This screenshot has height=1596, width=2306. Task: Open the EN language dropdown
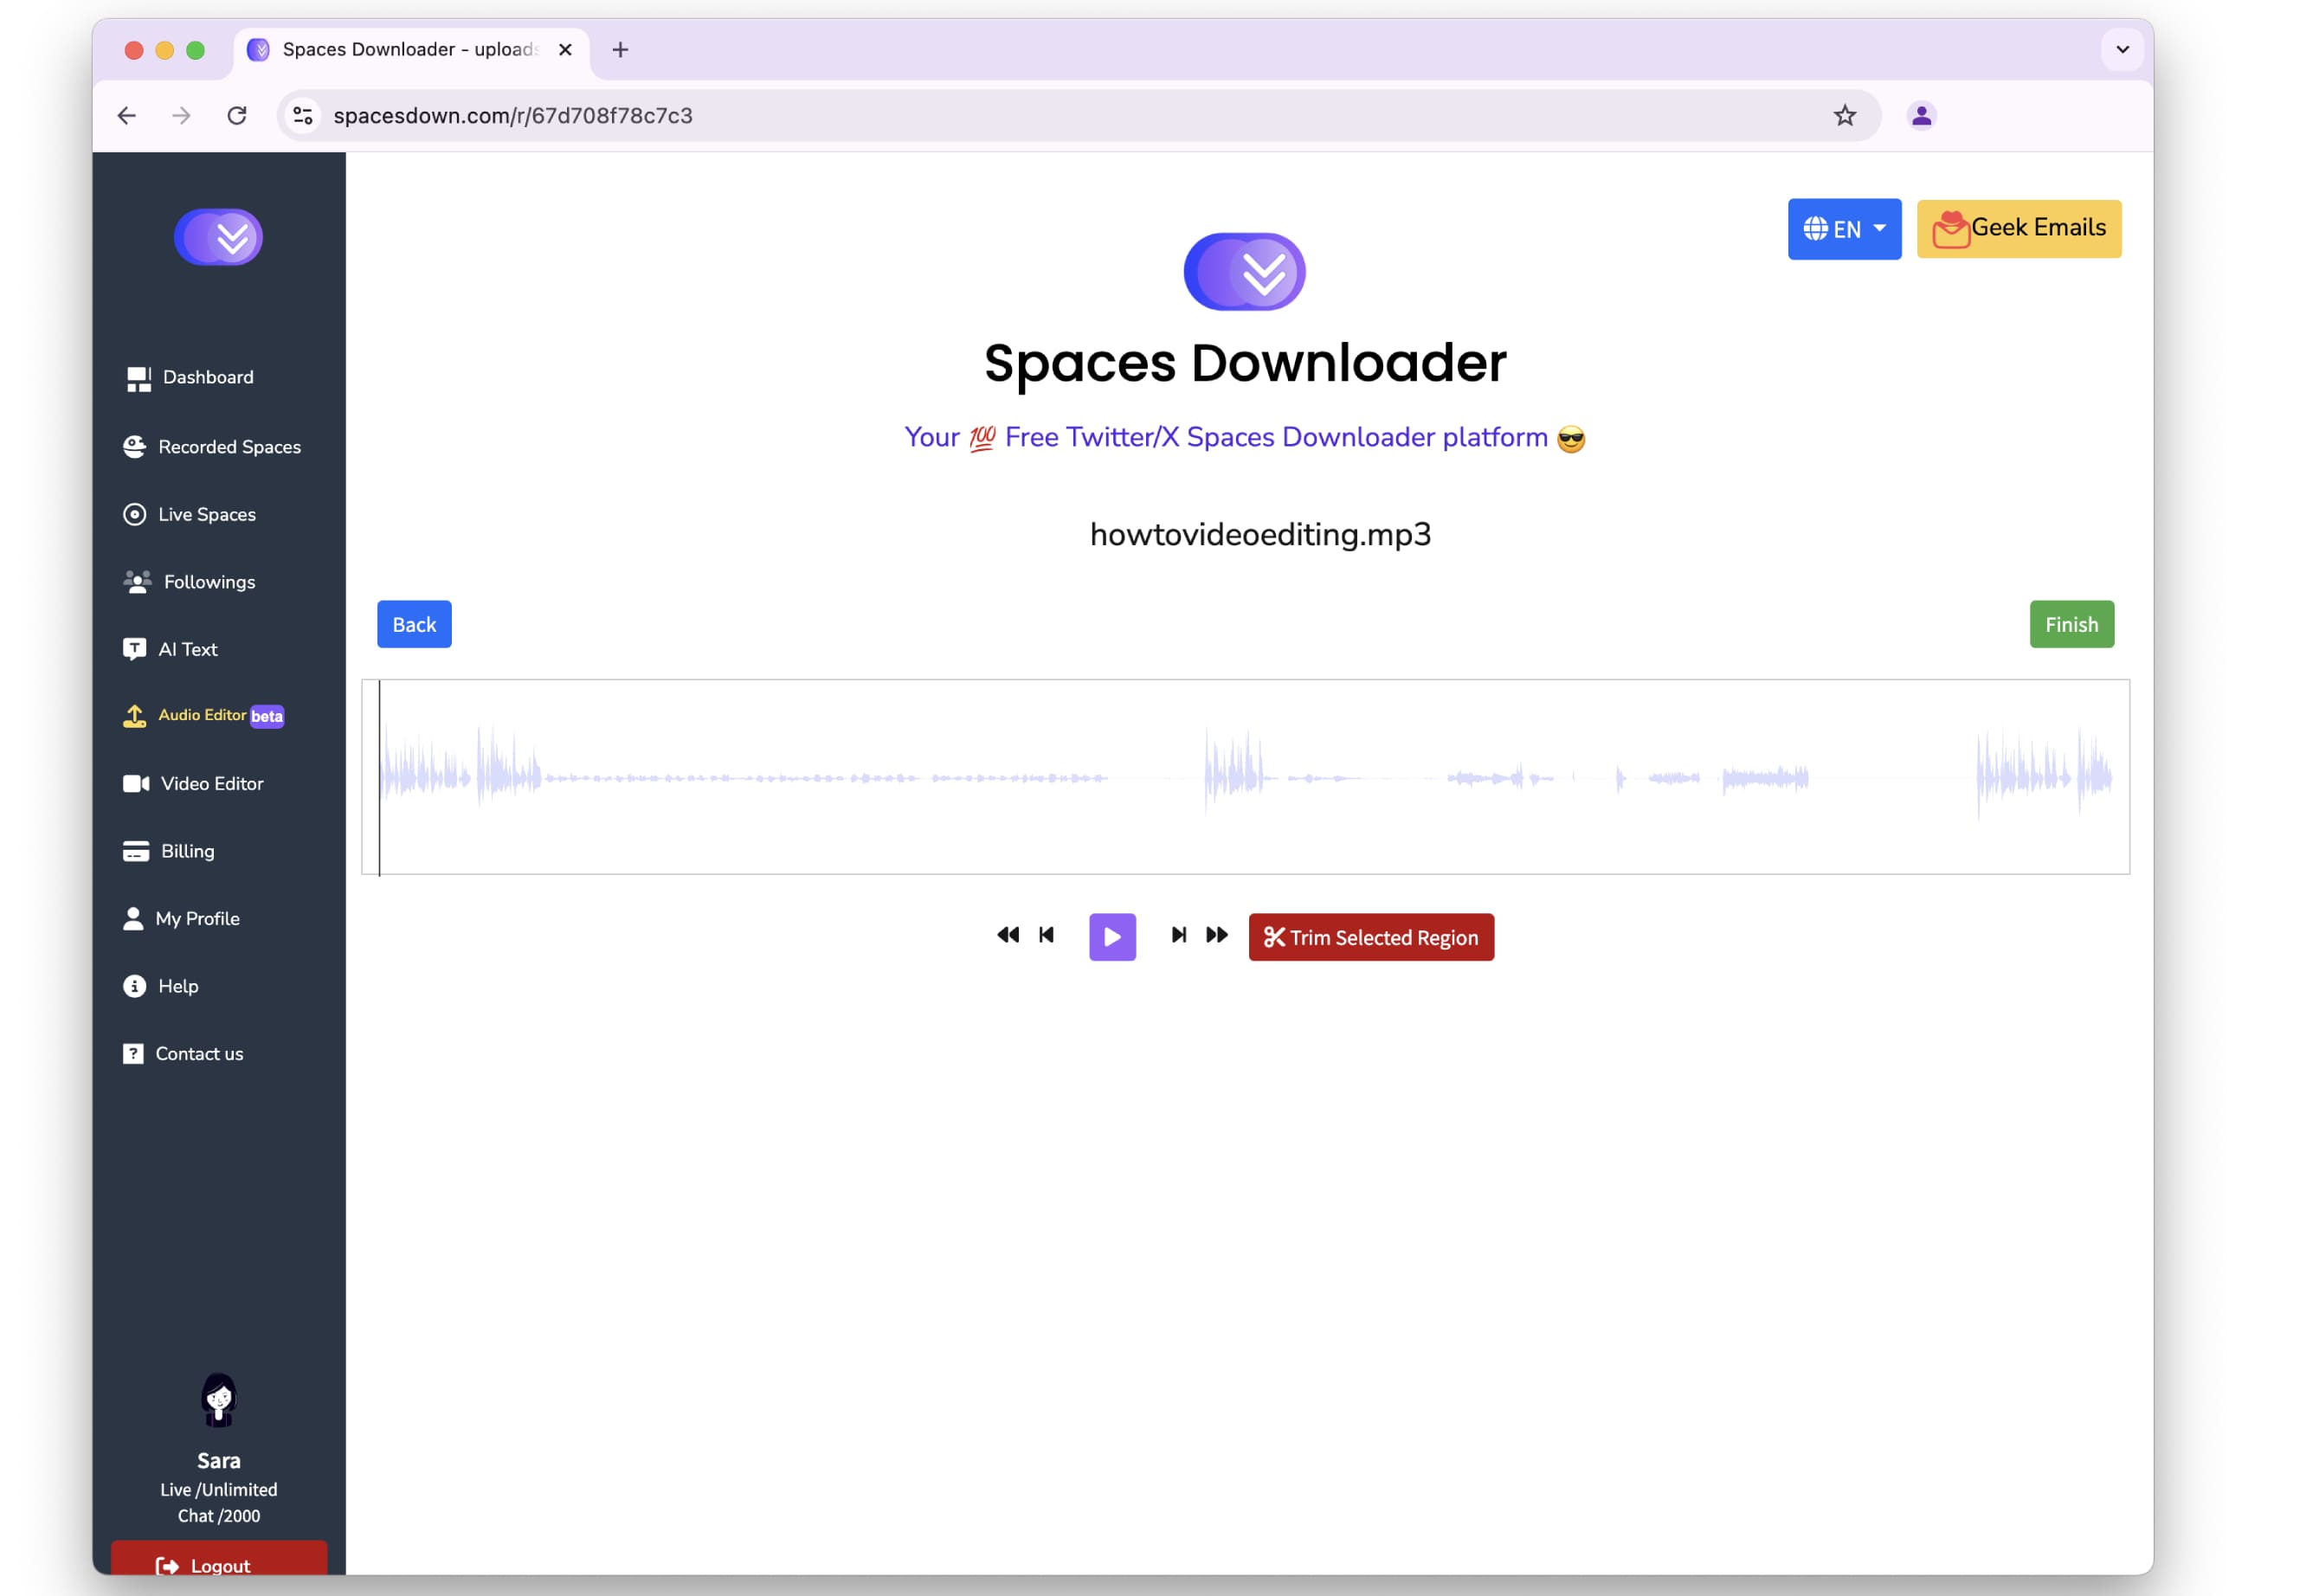coord(1844,229)
